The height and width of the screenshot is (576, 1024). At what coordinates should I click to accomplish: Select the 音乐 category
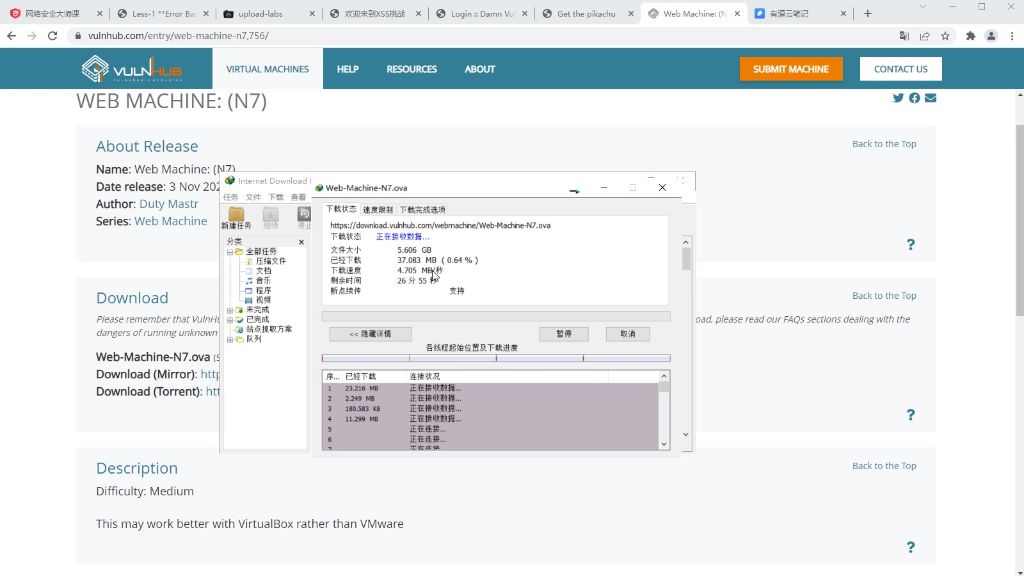tap(263, 281)
